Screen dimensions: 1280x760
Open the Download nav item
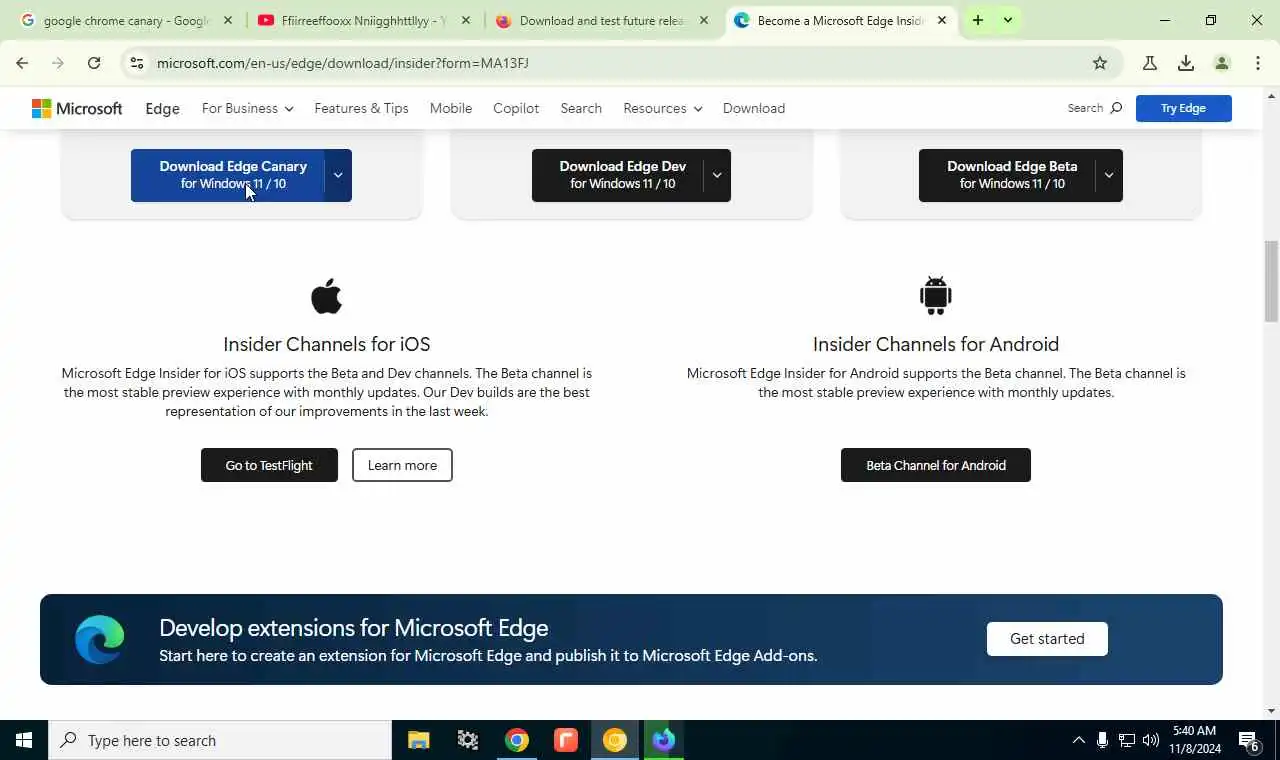pyautogui.click(x=754, y=108)
